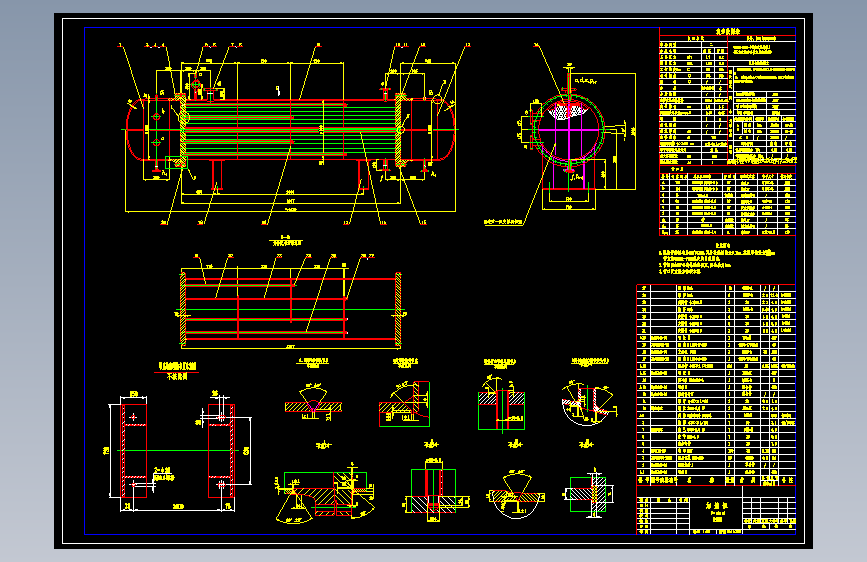This screenshot has width=867, height=562.
Task: Click the left elliptical head of the exchanger
Action: coord(135,130)
